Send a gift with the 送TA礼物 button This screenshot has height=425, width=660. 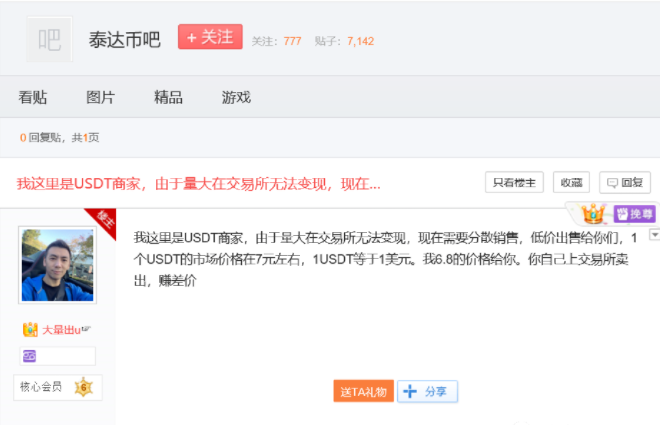point(363,391)
